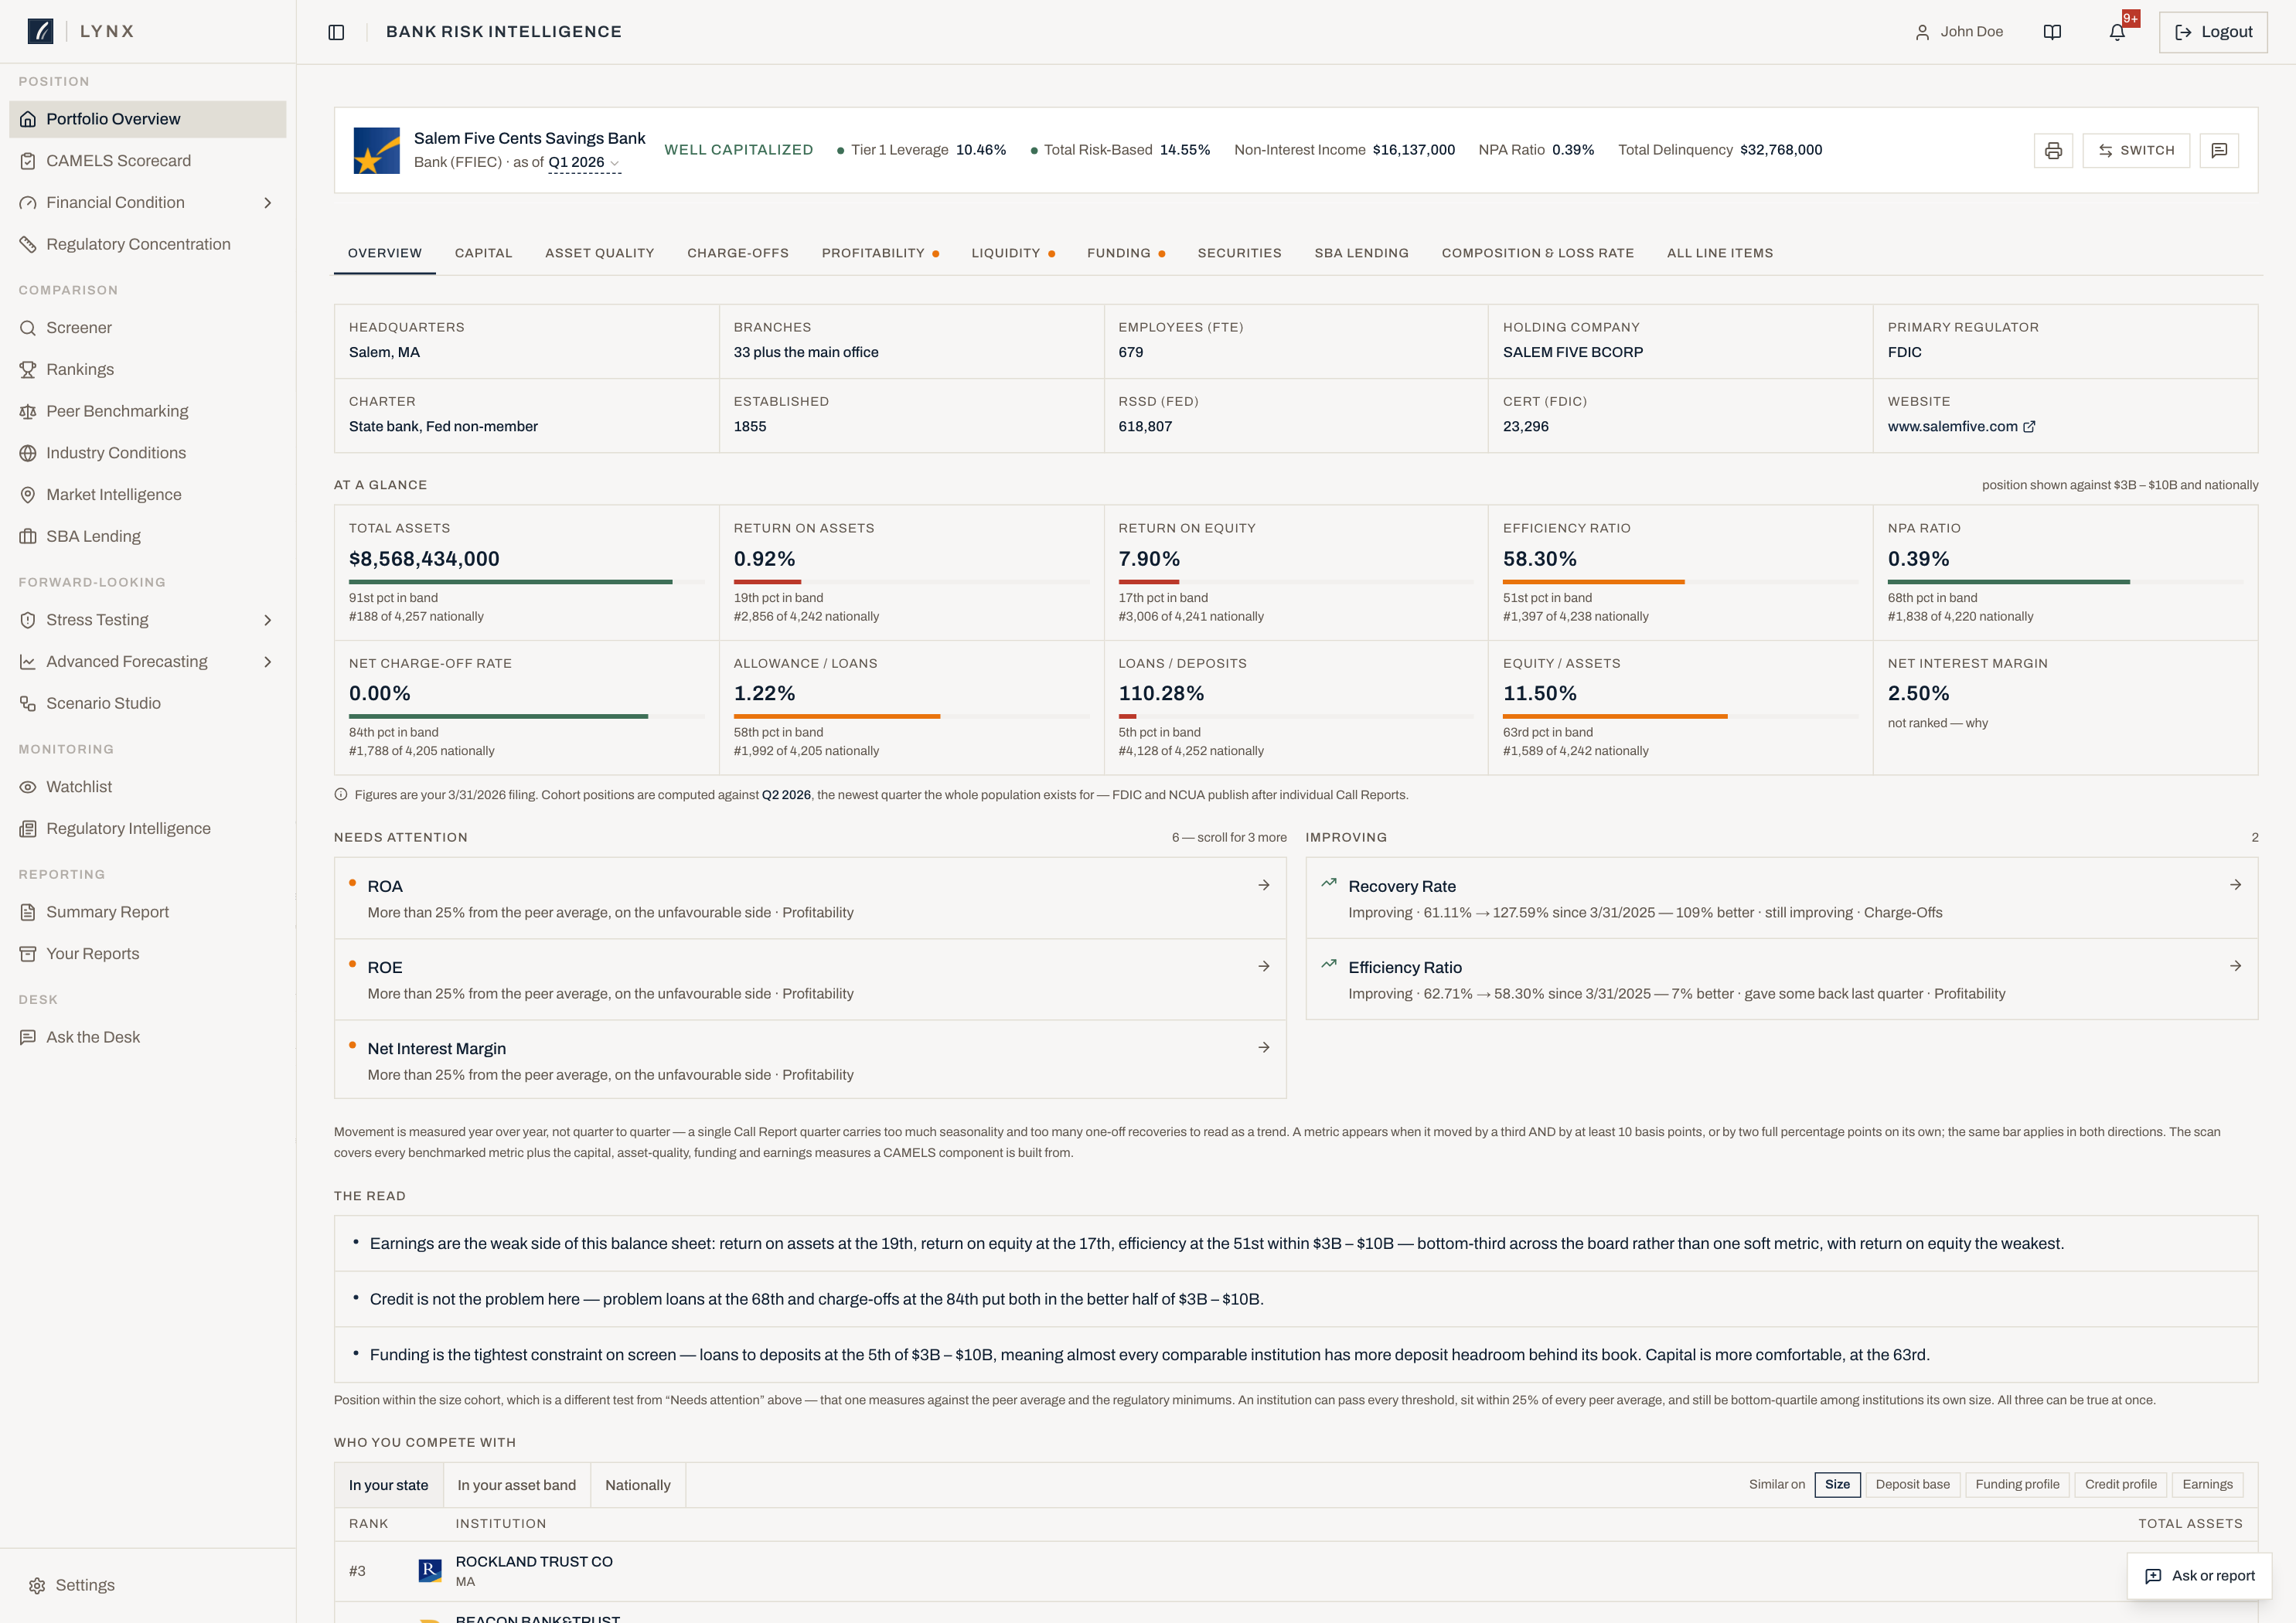Open the Net Interest Margin attention row
The image size is (2296, 1623).
pyautogui.click(x=810, y=1060)
